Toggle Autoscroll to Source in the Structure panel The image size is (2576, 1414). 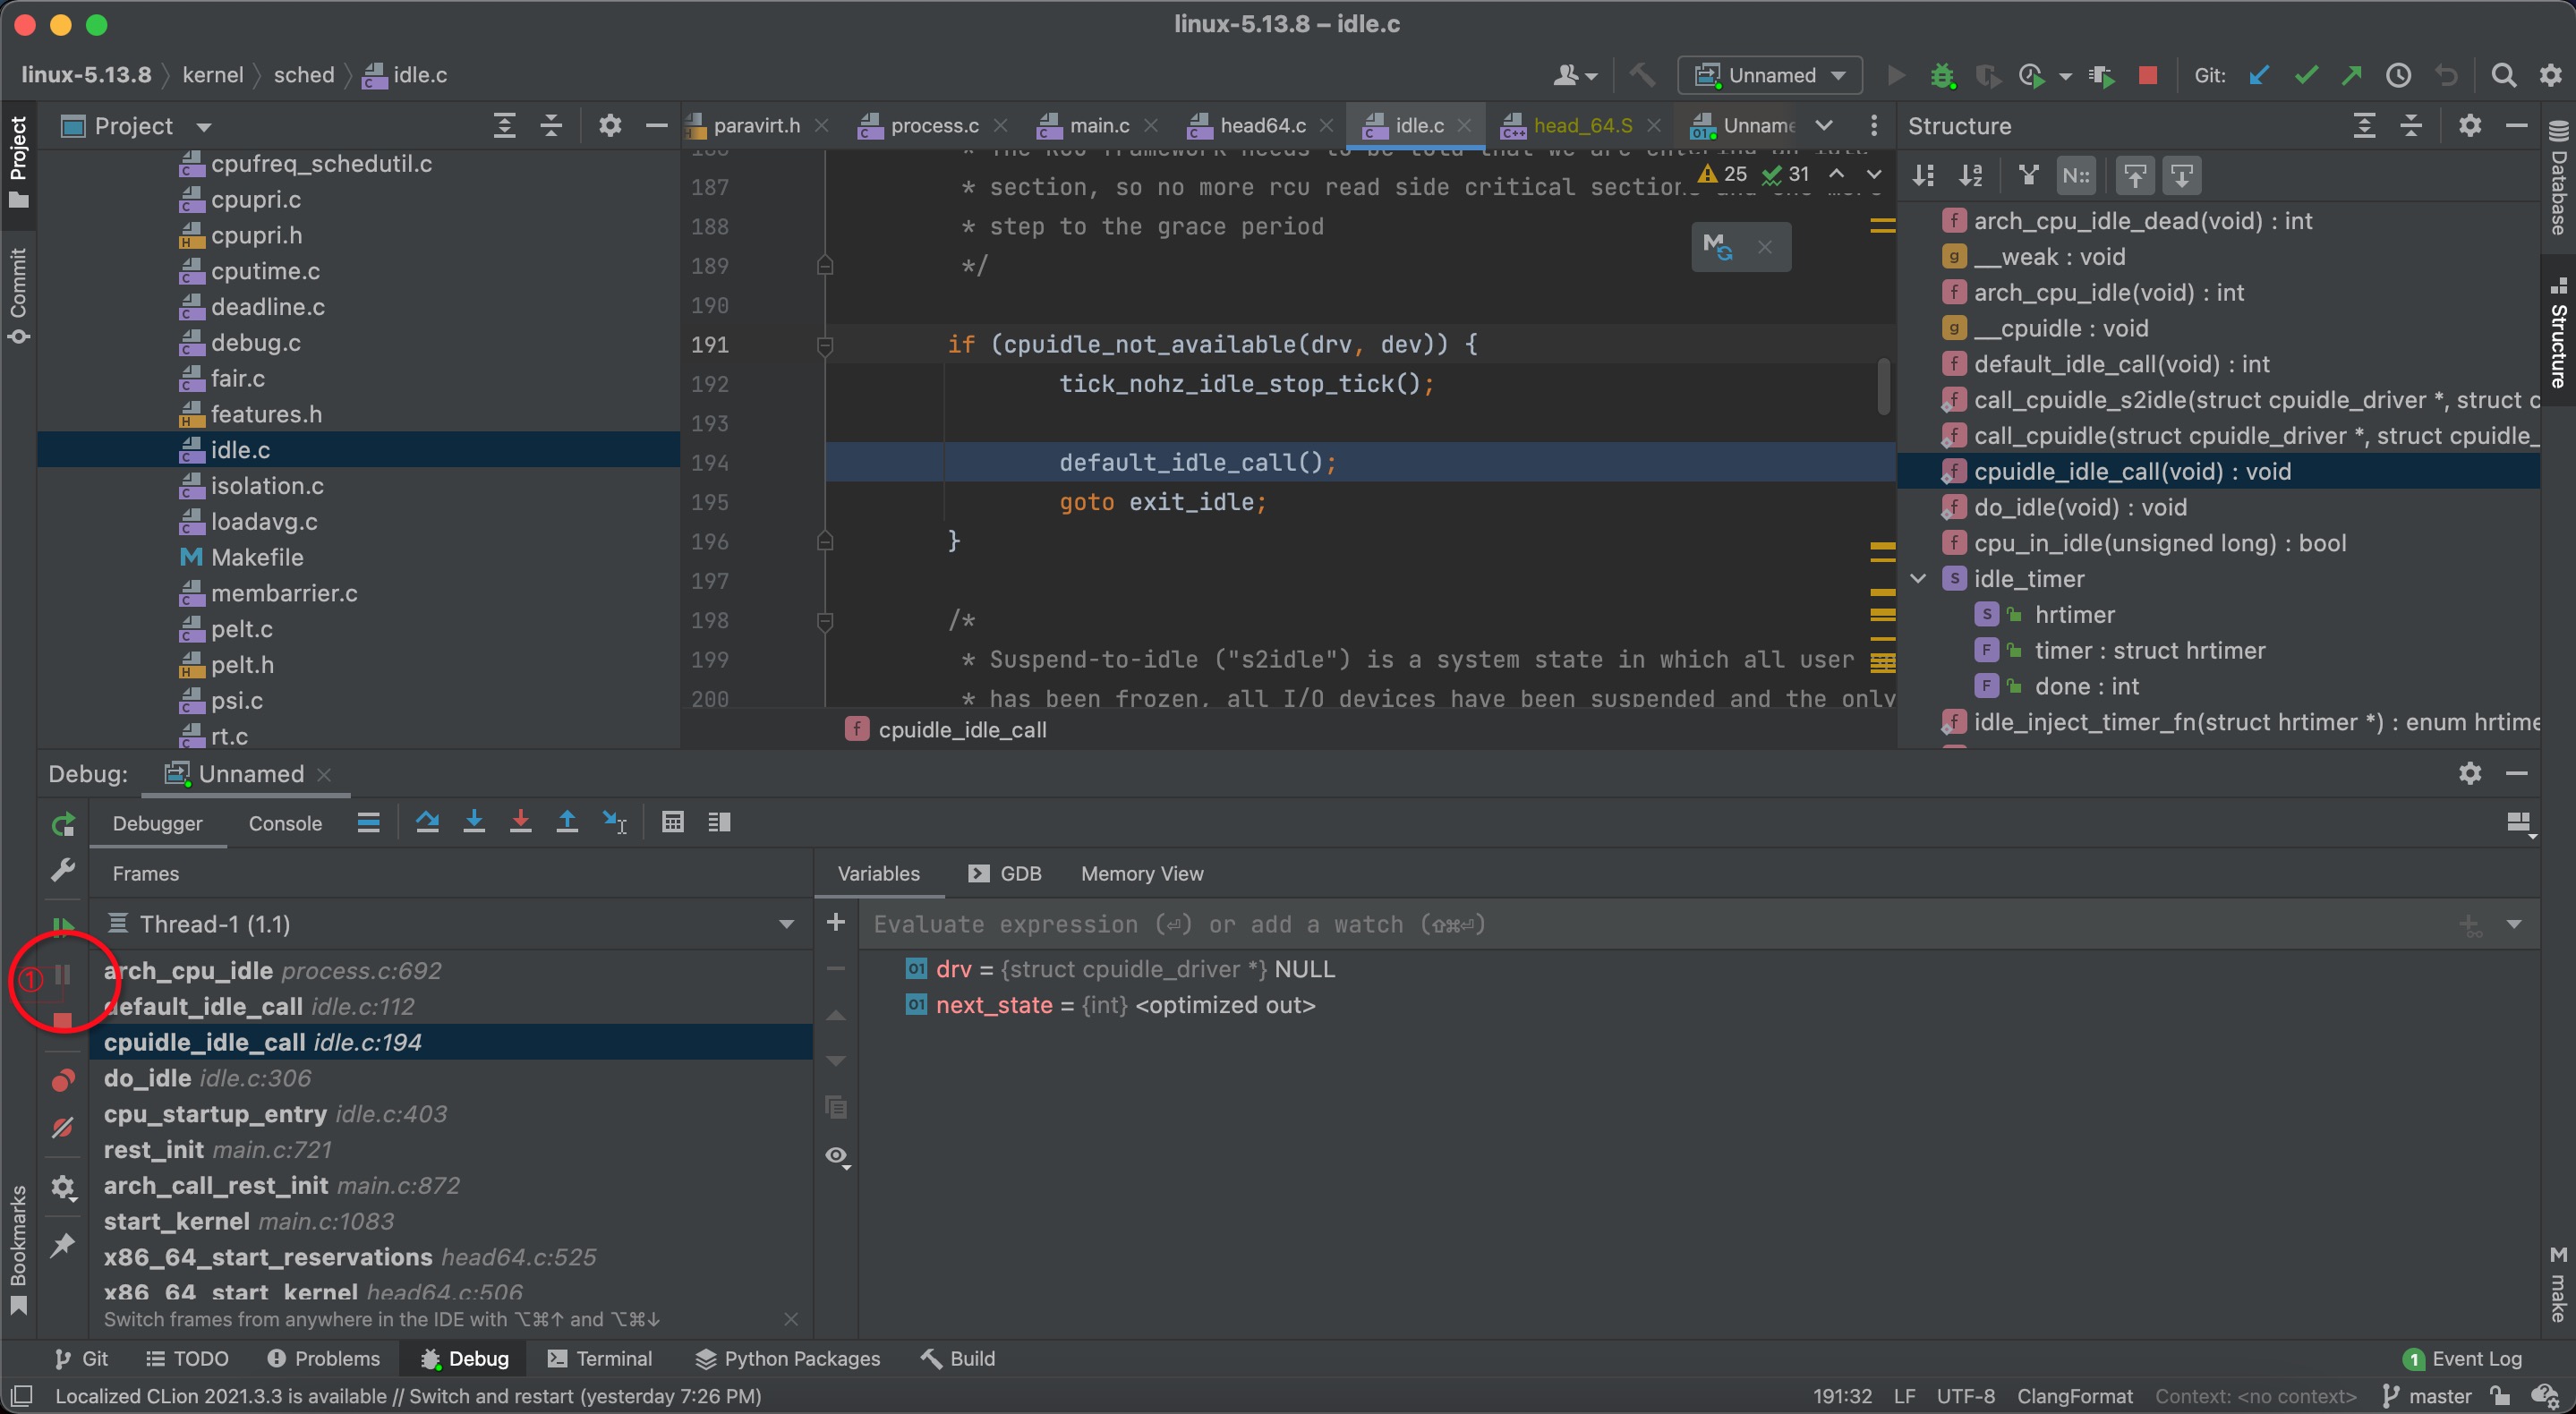pyautogui.click(x=2135, y=176)
